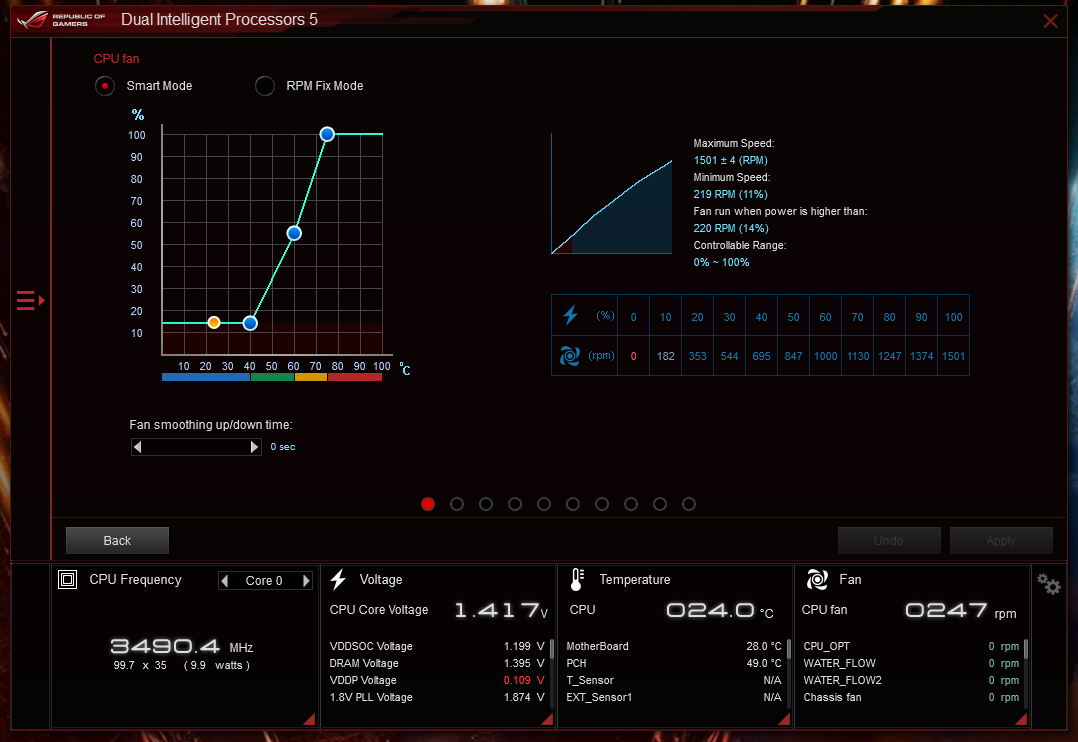1078x742 pixels.
Task: Expand the Fan panel corner triangle
Action: pyautogui.click(x=1022, y=719)
